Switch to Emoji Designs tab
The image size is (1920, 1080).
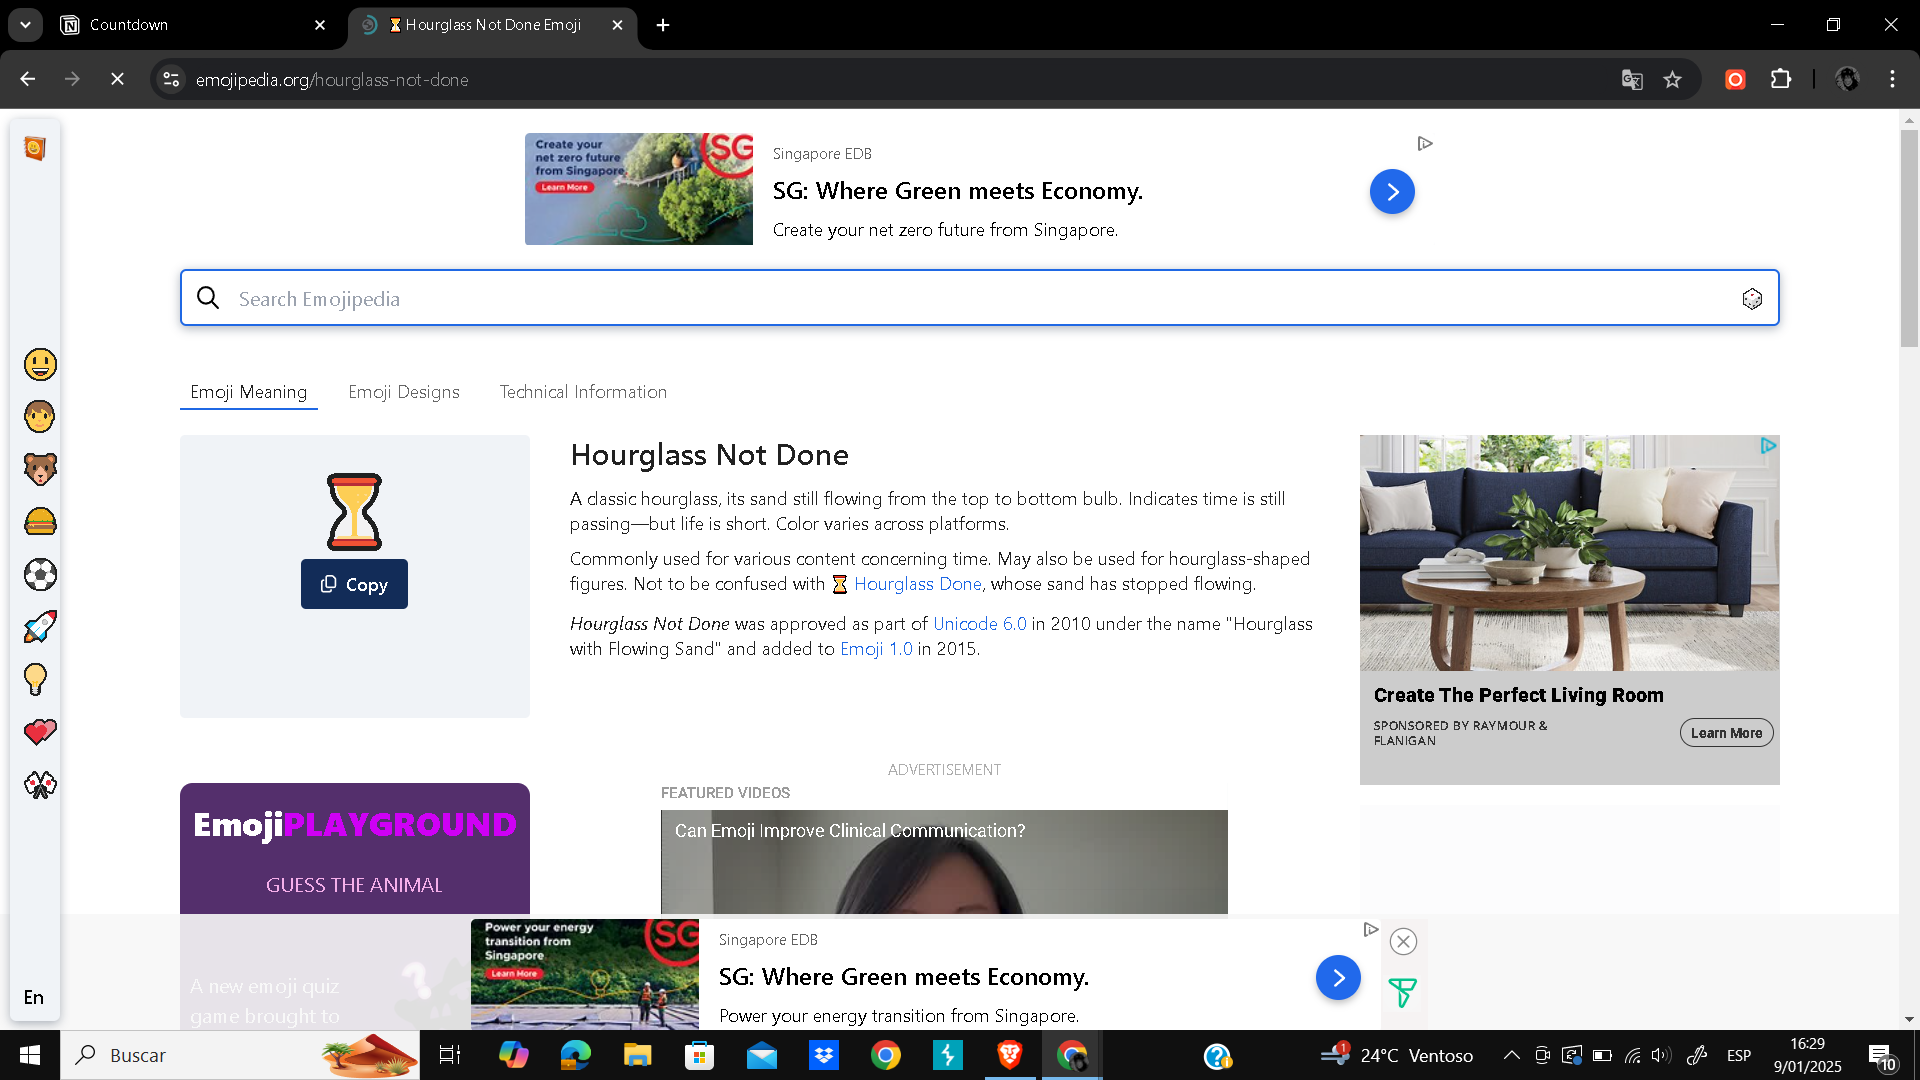pos(404,392)
